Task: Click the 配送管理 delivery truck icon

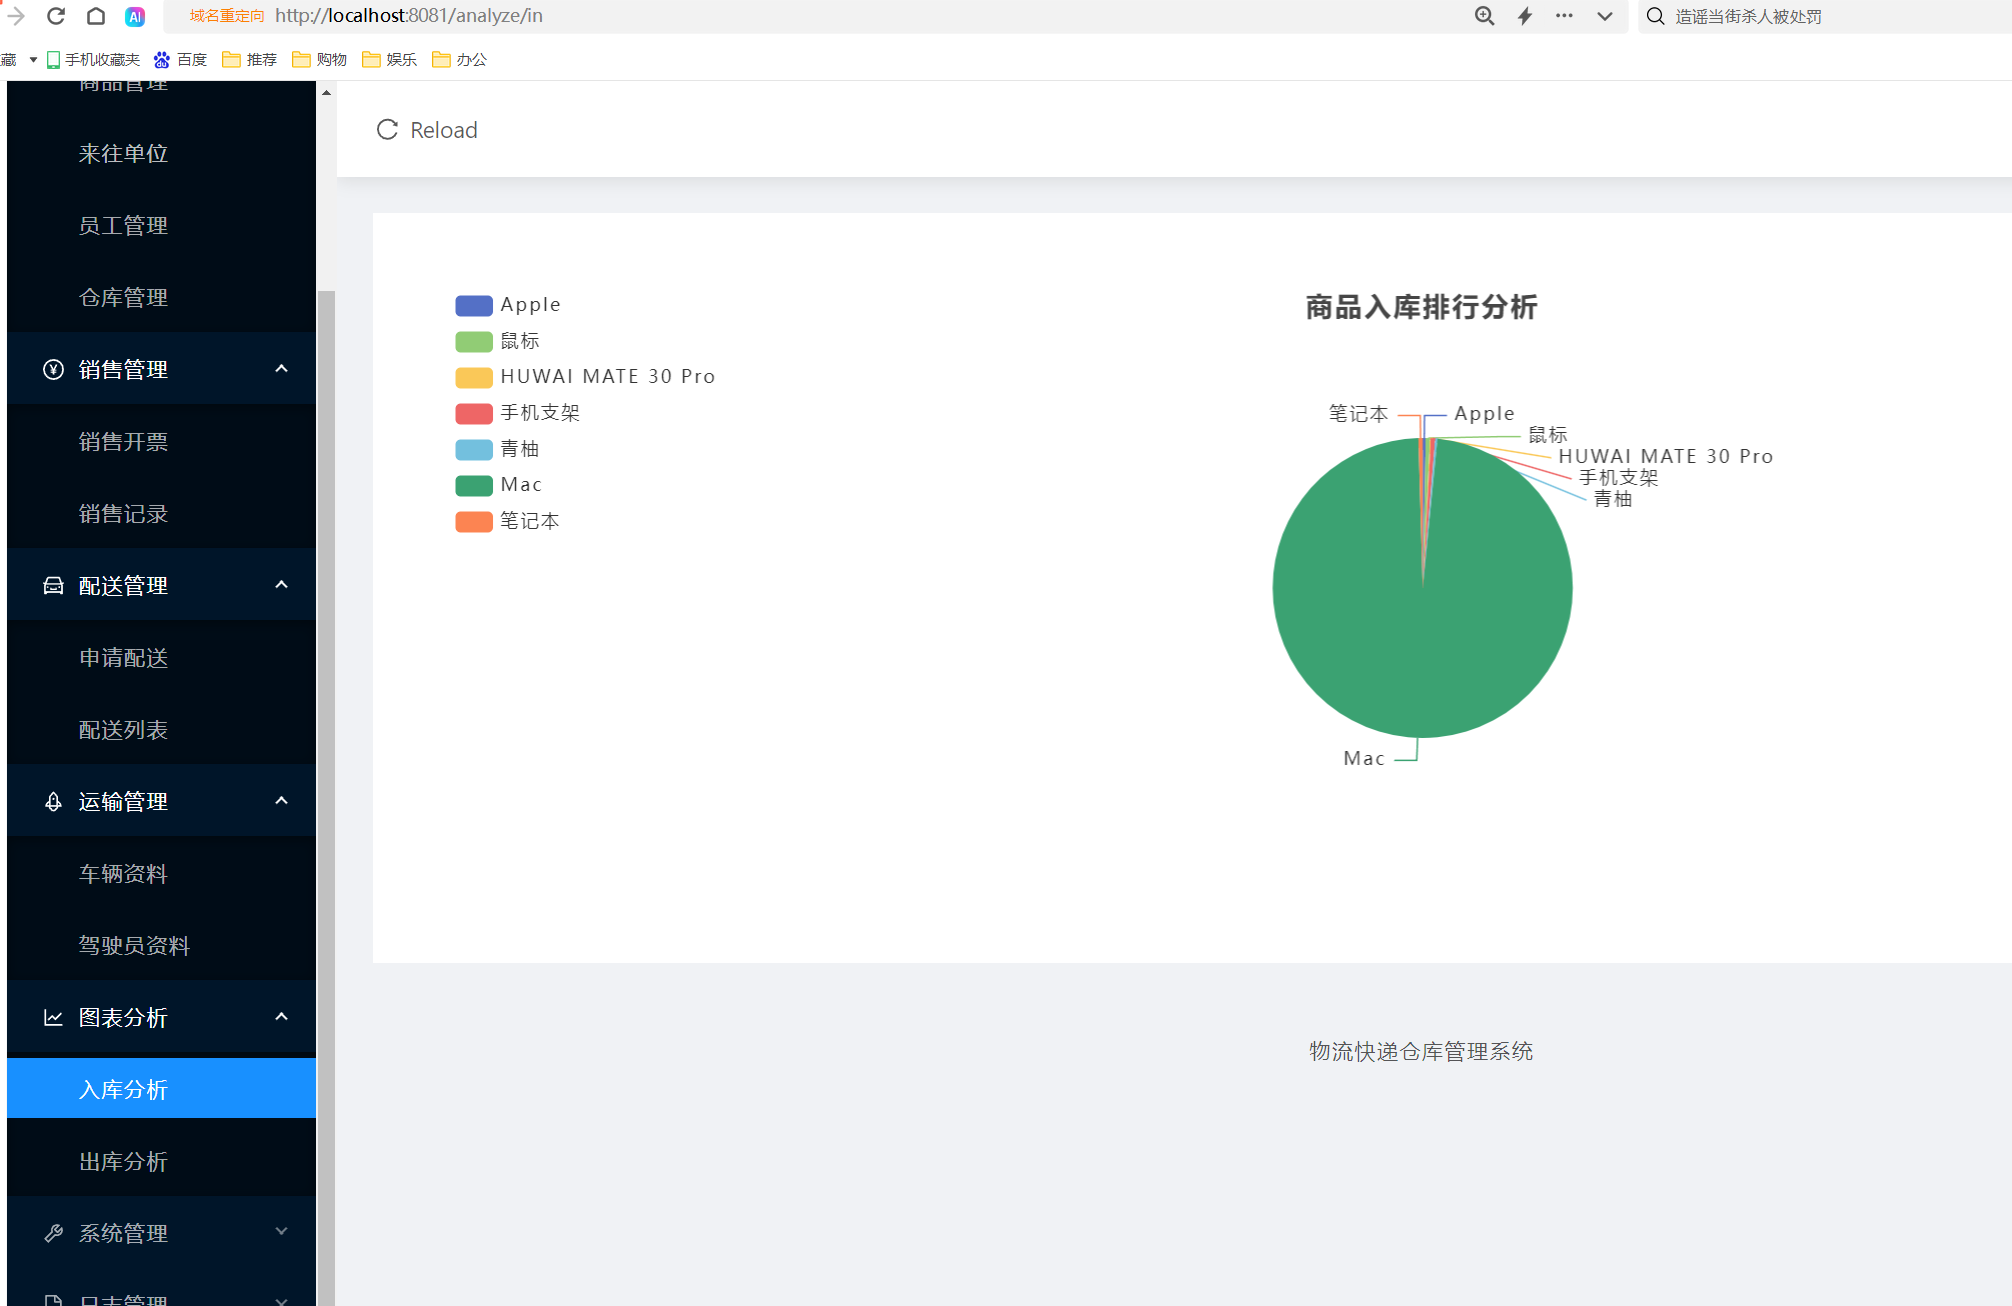Action: click(52, 585)
